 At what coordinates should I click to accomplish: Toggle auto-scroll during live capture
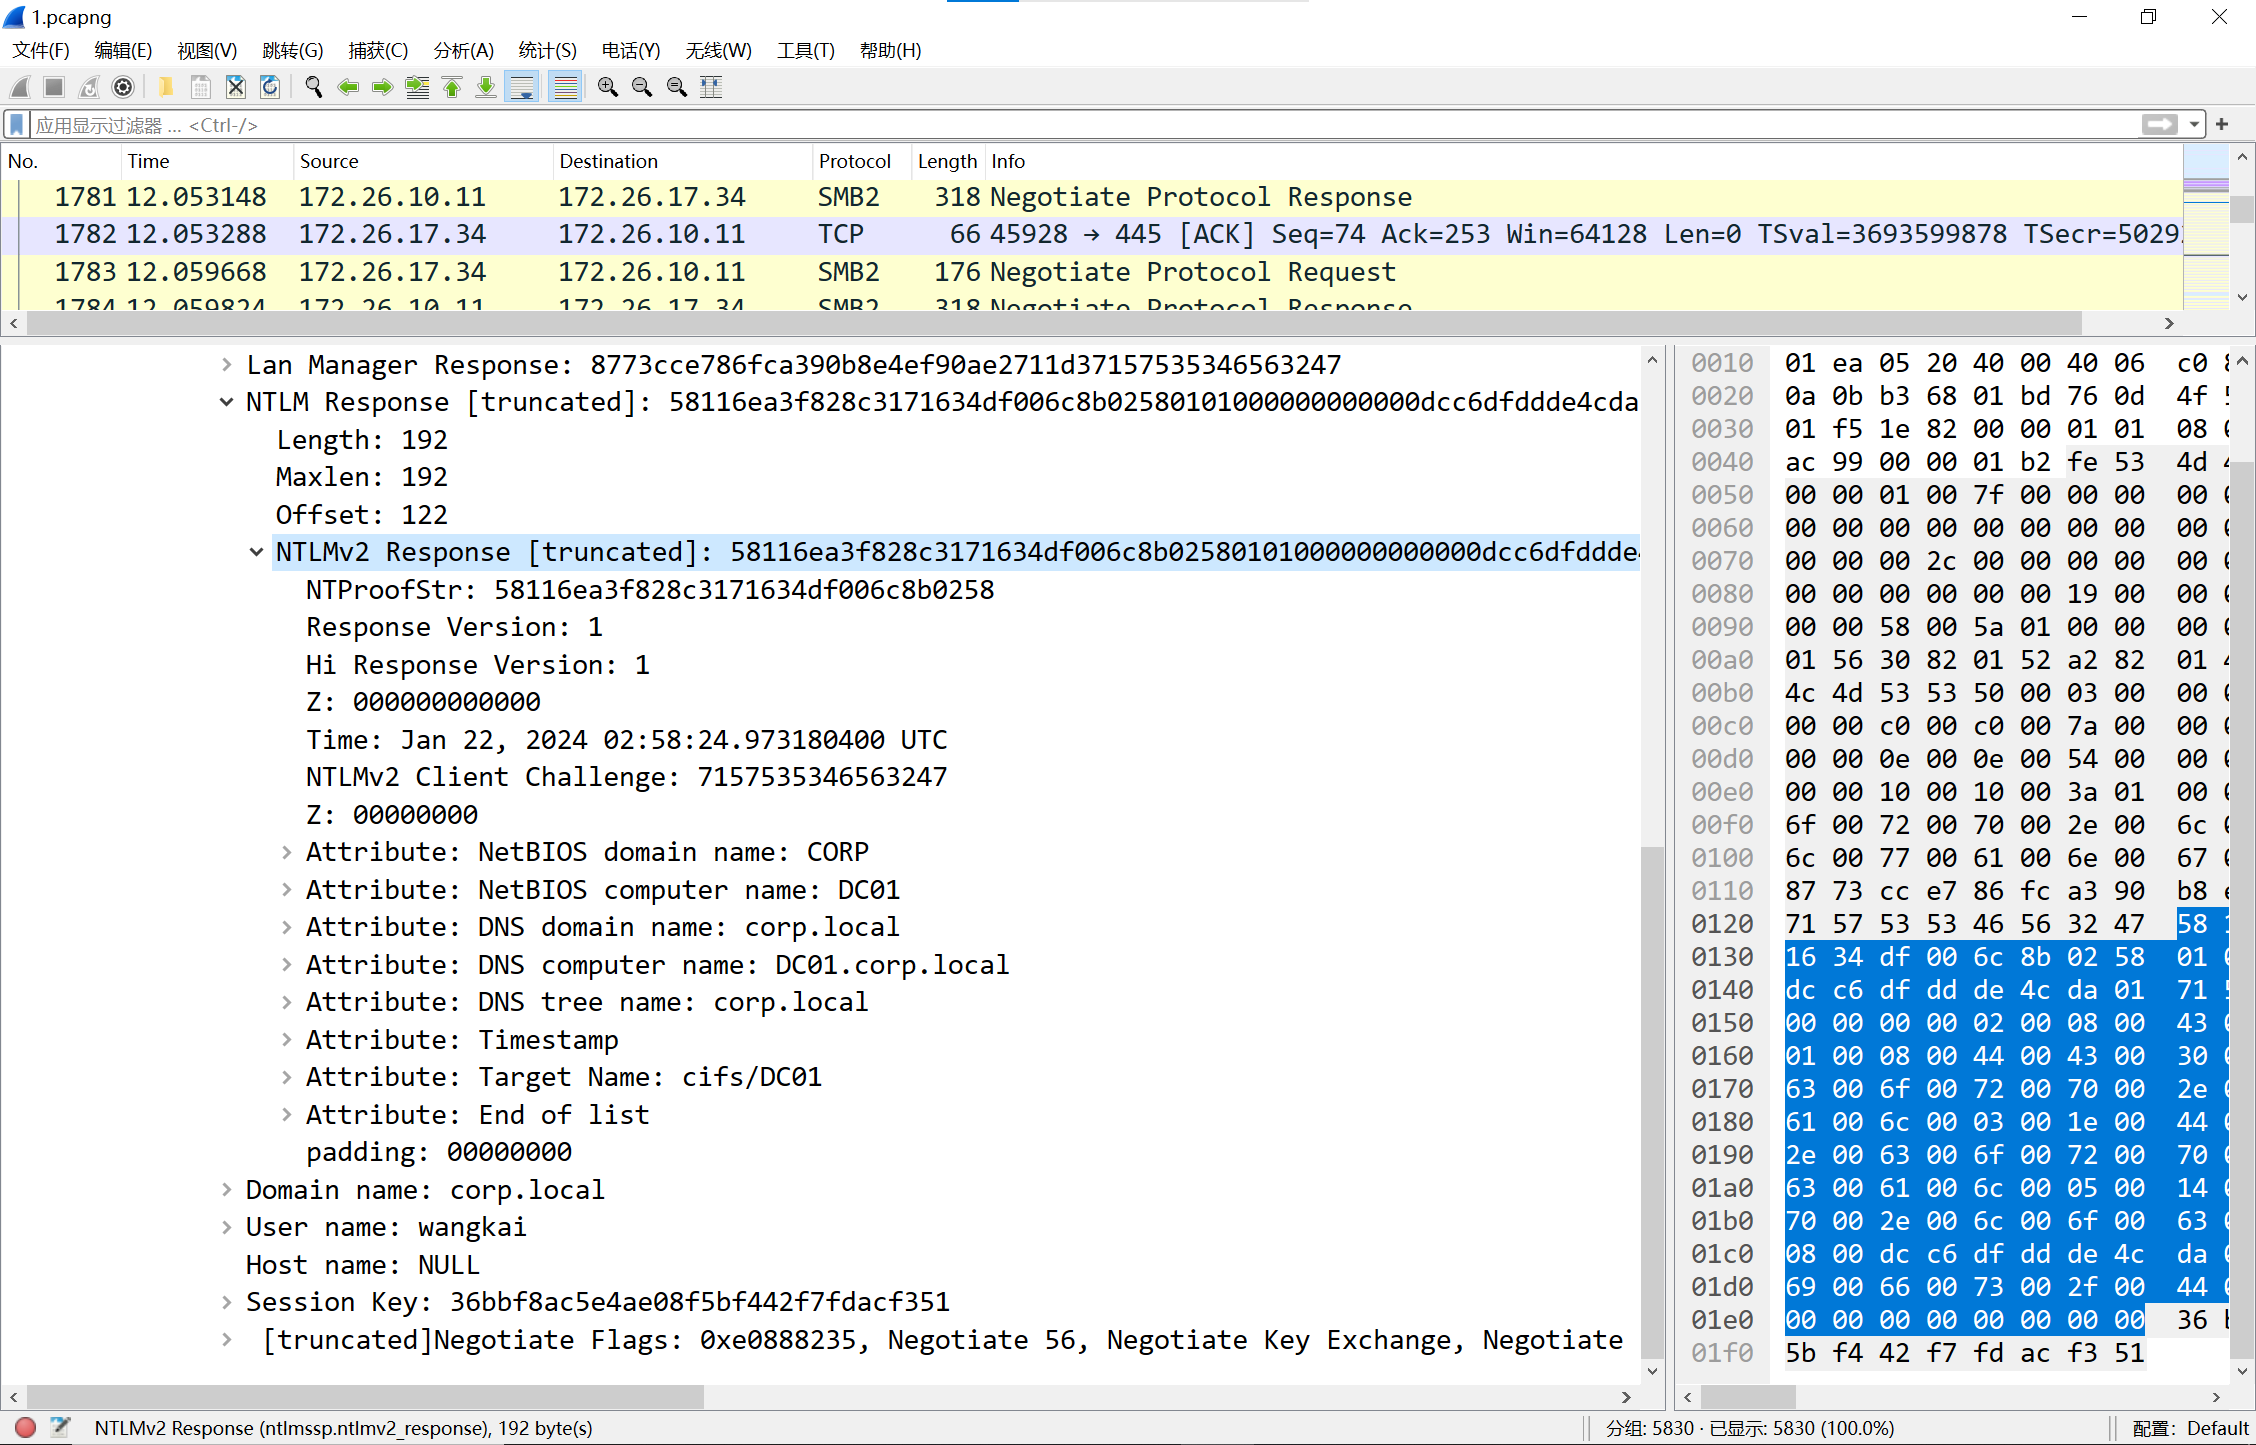(x=522, y=87)
